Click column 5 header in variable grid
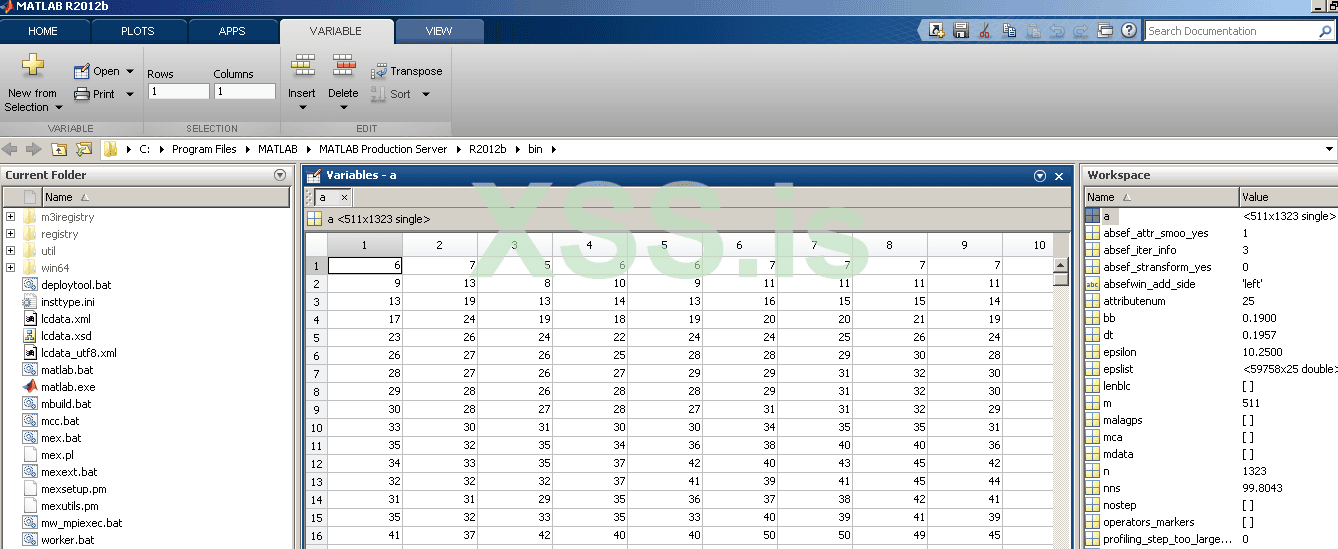Viewport: 1338px width, 549px height. click(664, 245)
